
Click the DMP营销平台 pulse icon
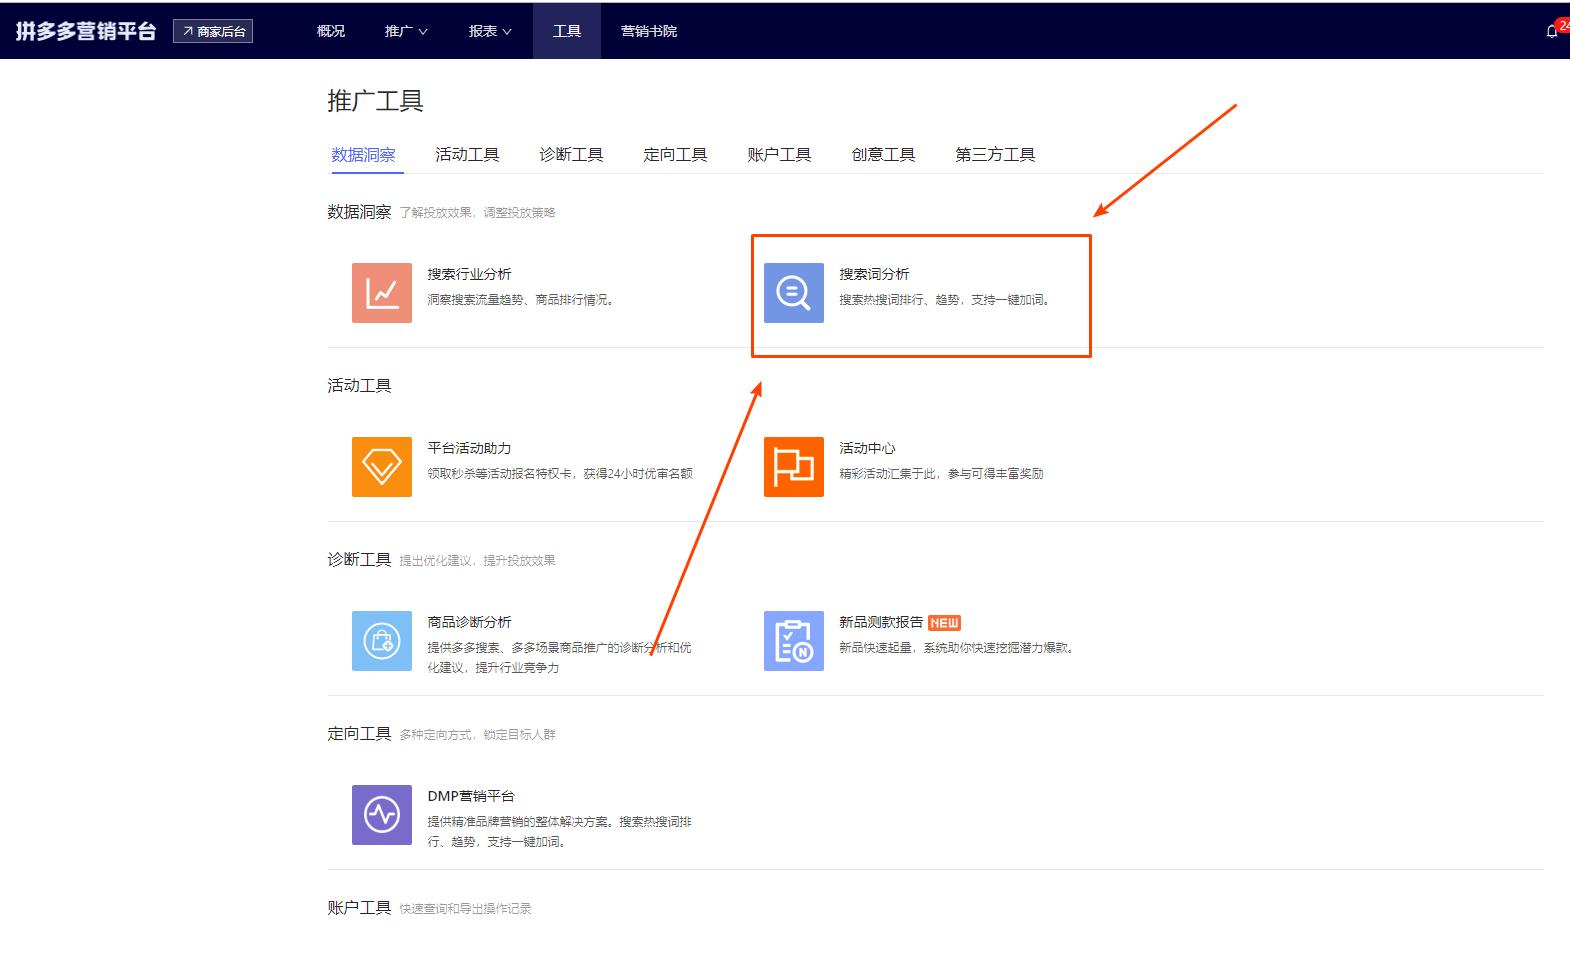pos(381,814)
